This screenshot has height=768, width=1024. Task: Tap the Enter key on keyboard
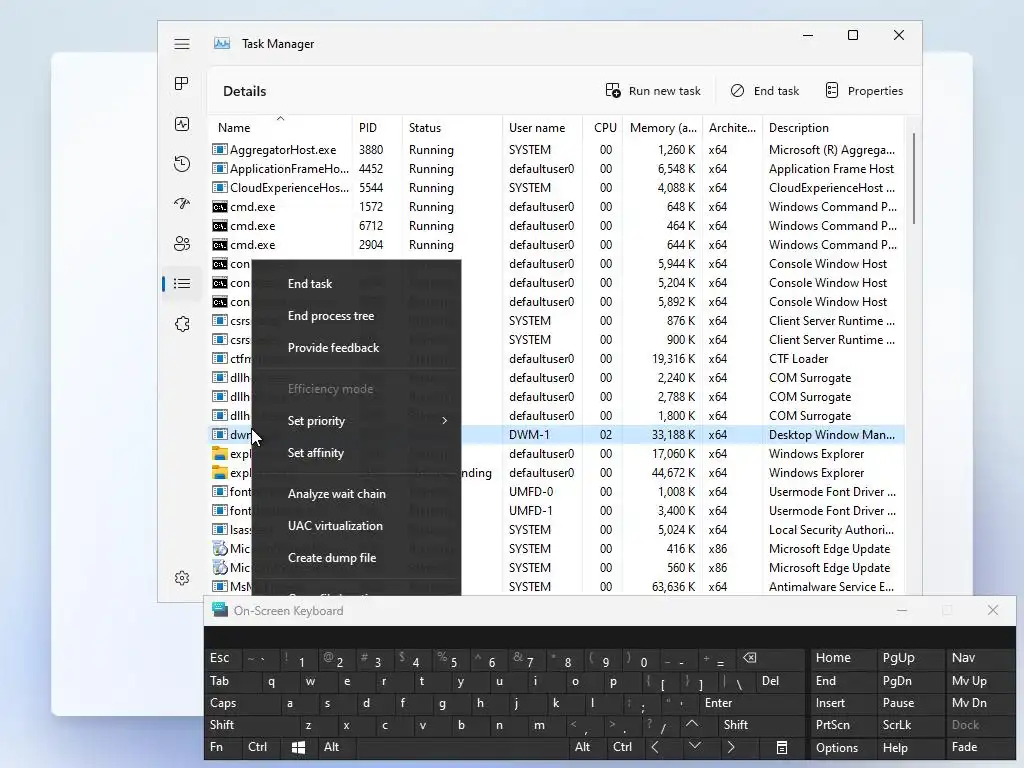tap(751, 703)
